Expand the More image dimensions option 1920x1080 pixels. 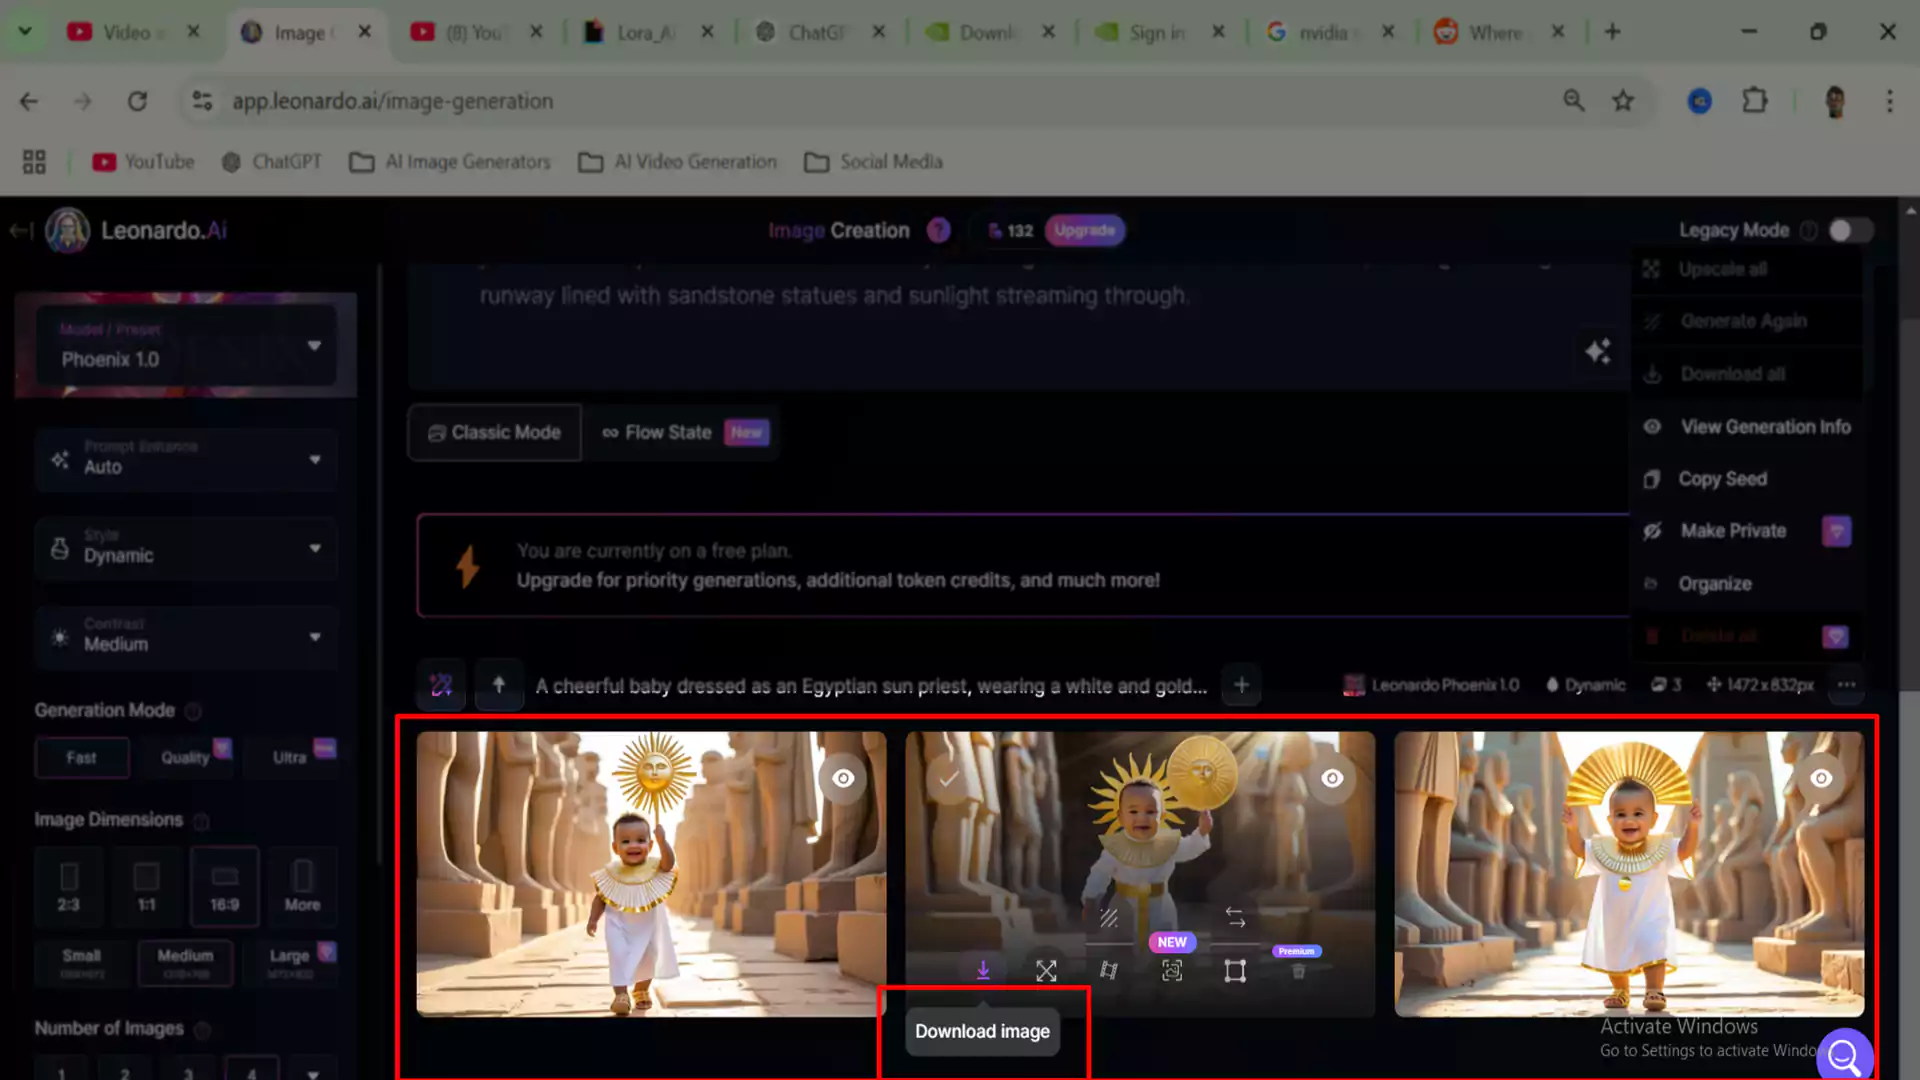(302, 886)
